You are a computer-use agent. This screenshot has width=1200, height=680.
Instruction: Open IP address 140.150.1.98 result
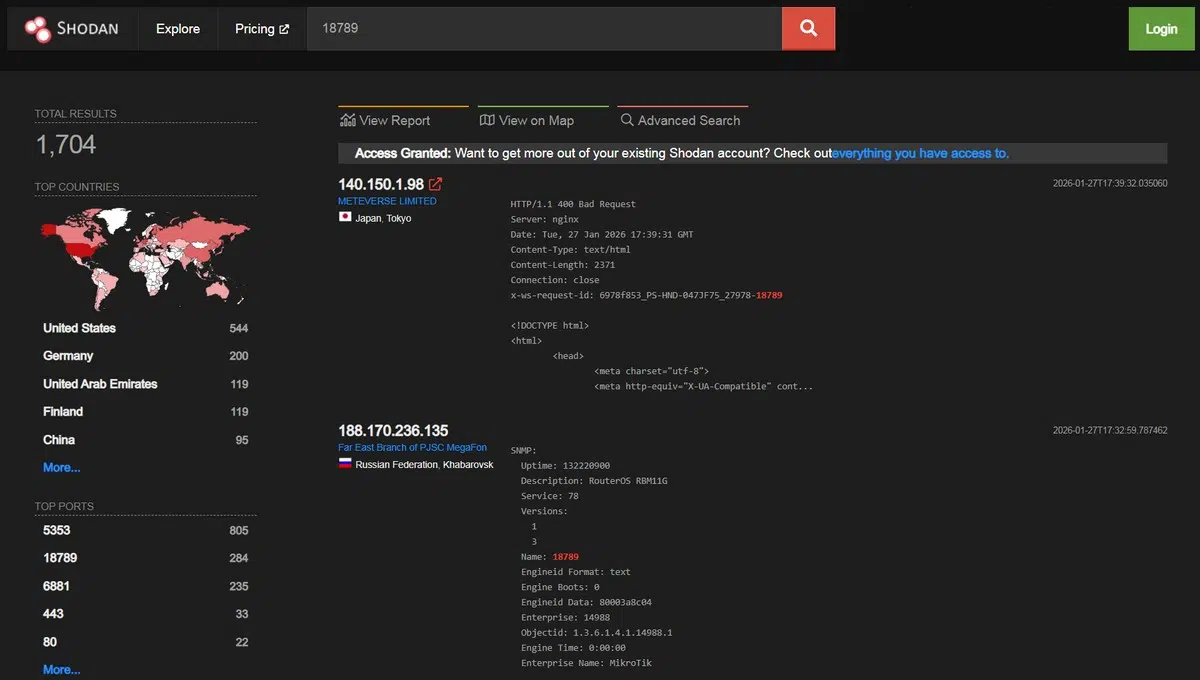tap(381, 184)
